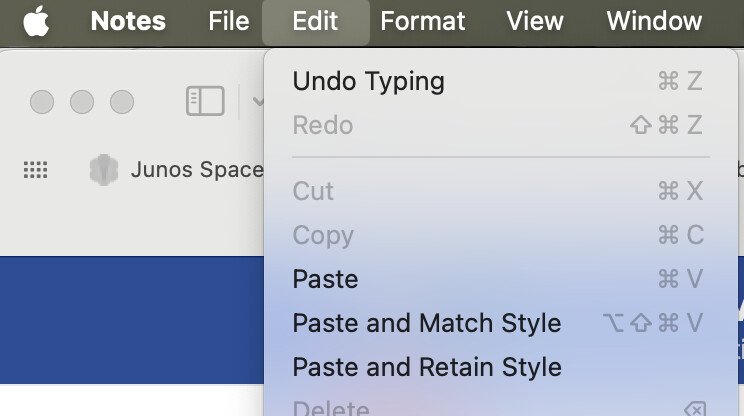Open the File menu
Viewport: 744px width, 416px height.
coord(229,21)
